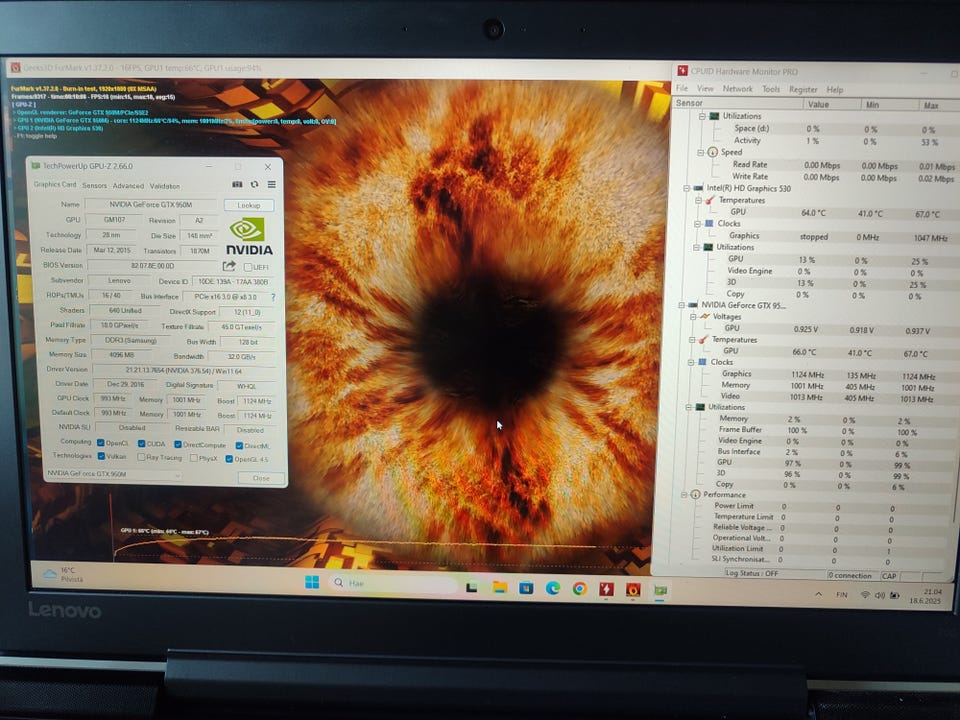Open the weather widget showing 16°C
The image size is (960, 720).
click(x=62, y=574)
